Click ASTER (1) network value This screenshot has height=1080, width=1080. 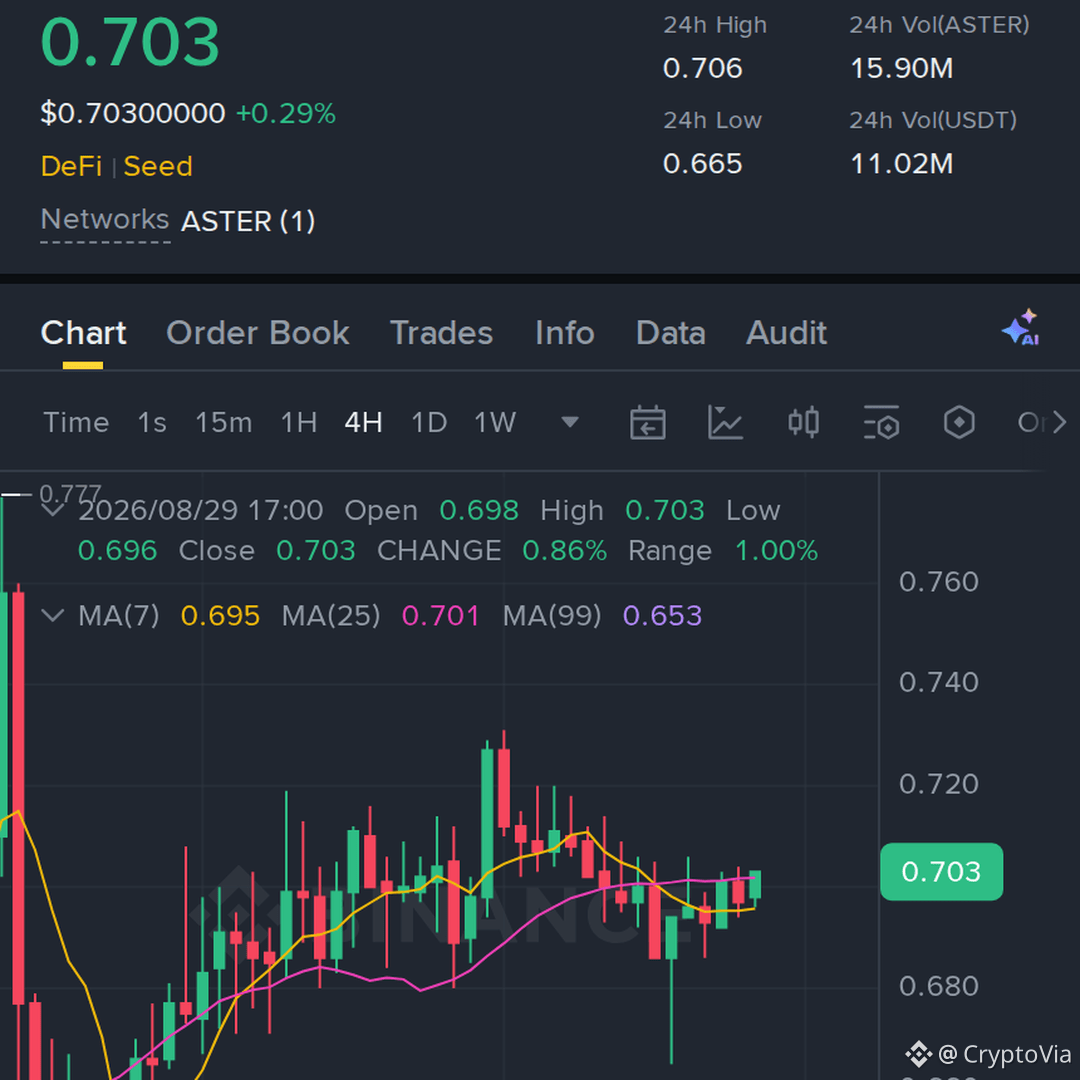pyautogui.click(x=248, y=221)
